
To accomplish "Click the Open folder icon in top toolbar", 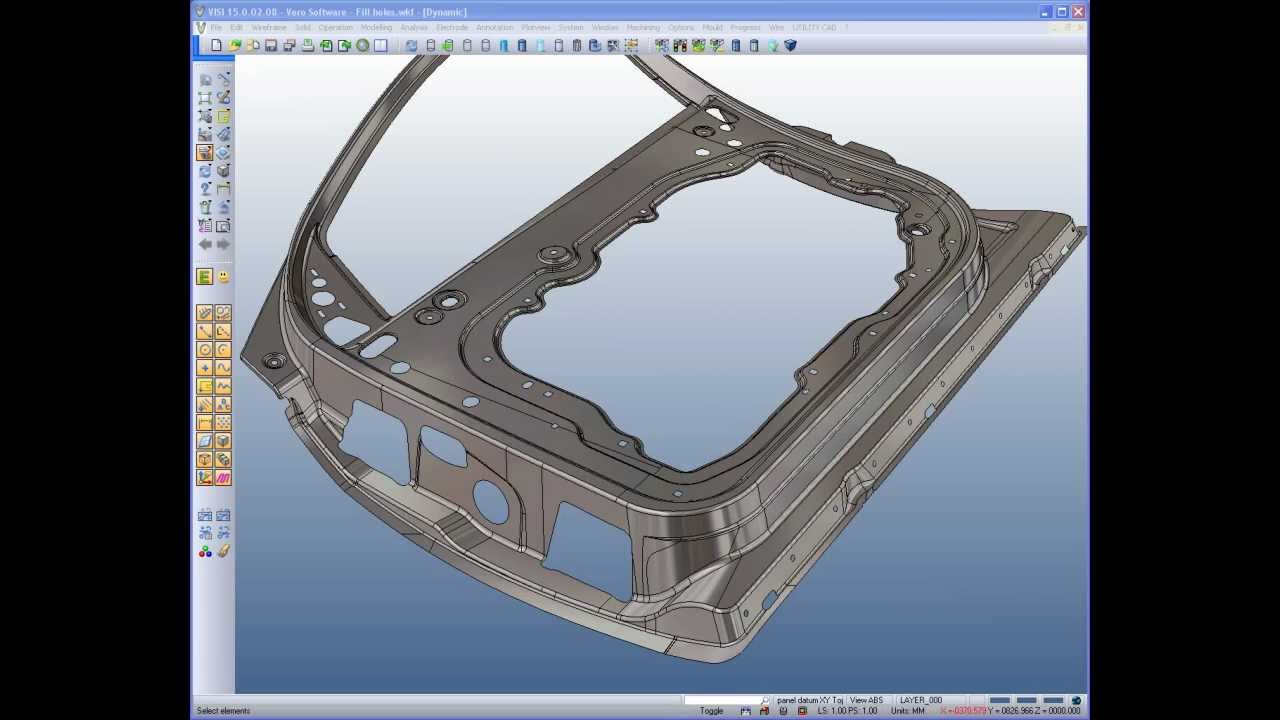I will point(234,45).
